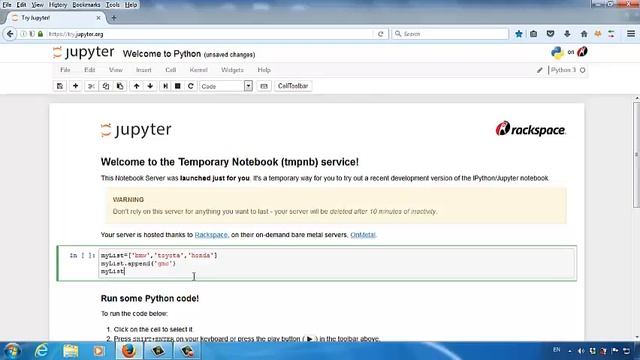Open the OnMetal link
Screen dimensions: 640x360
click(x=362, y=235)
